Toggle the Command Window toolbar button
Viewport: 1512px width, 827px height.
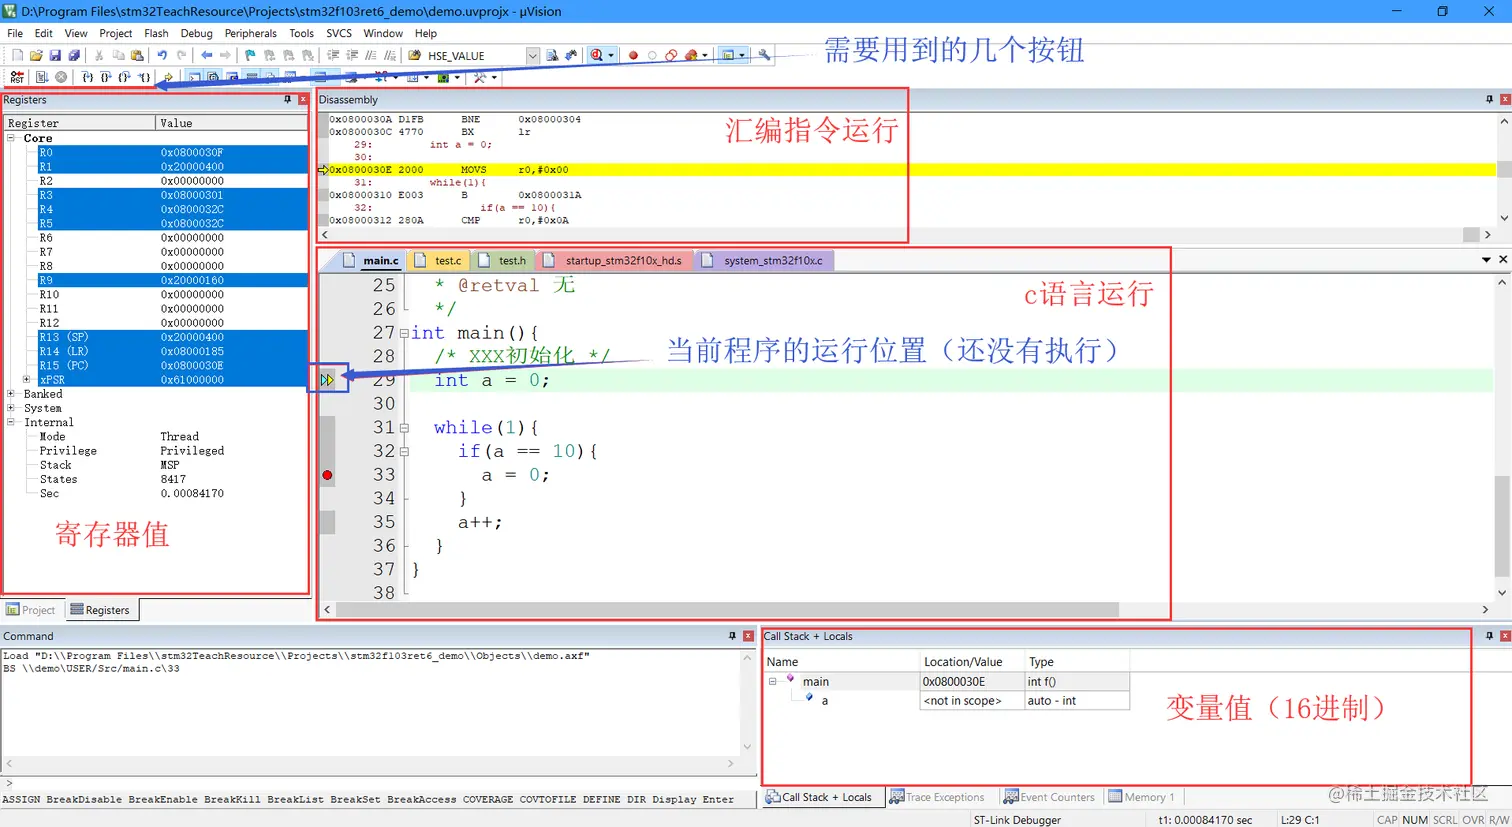pos(194,77)
